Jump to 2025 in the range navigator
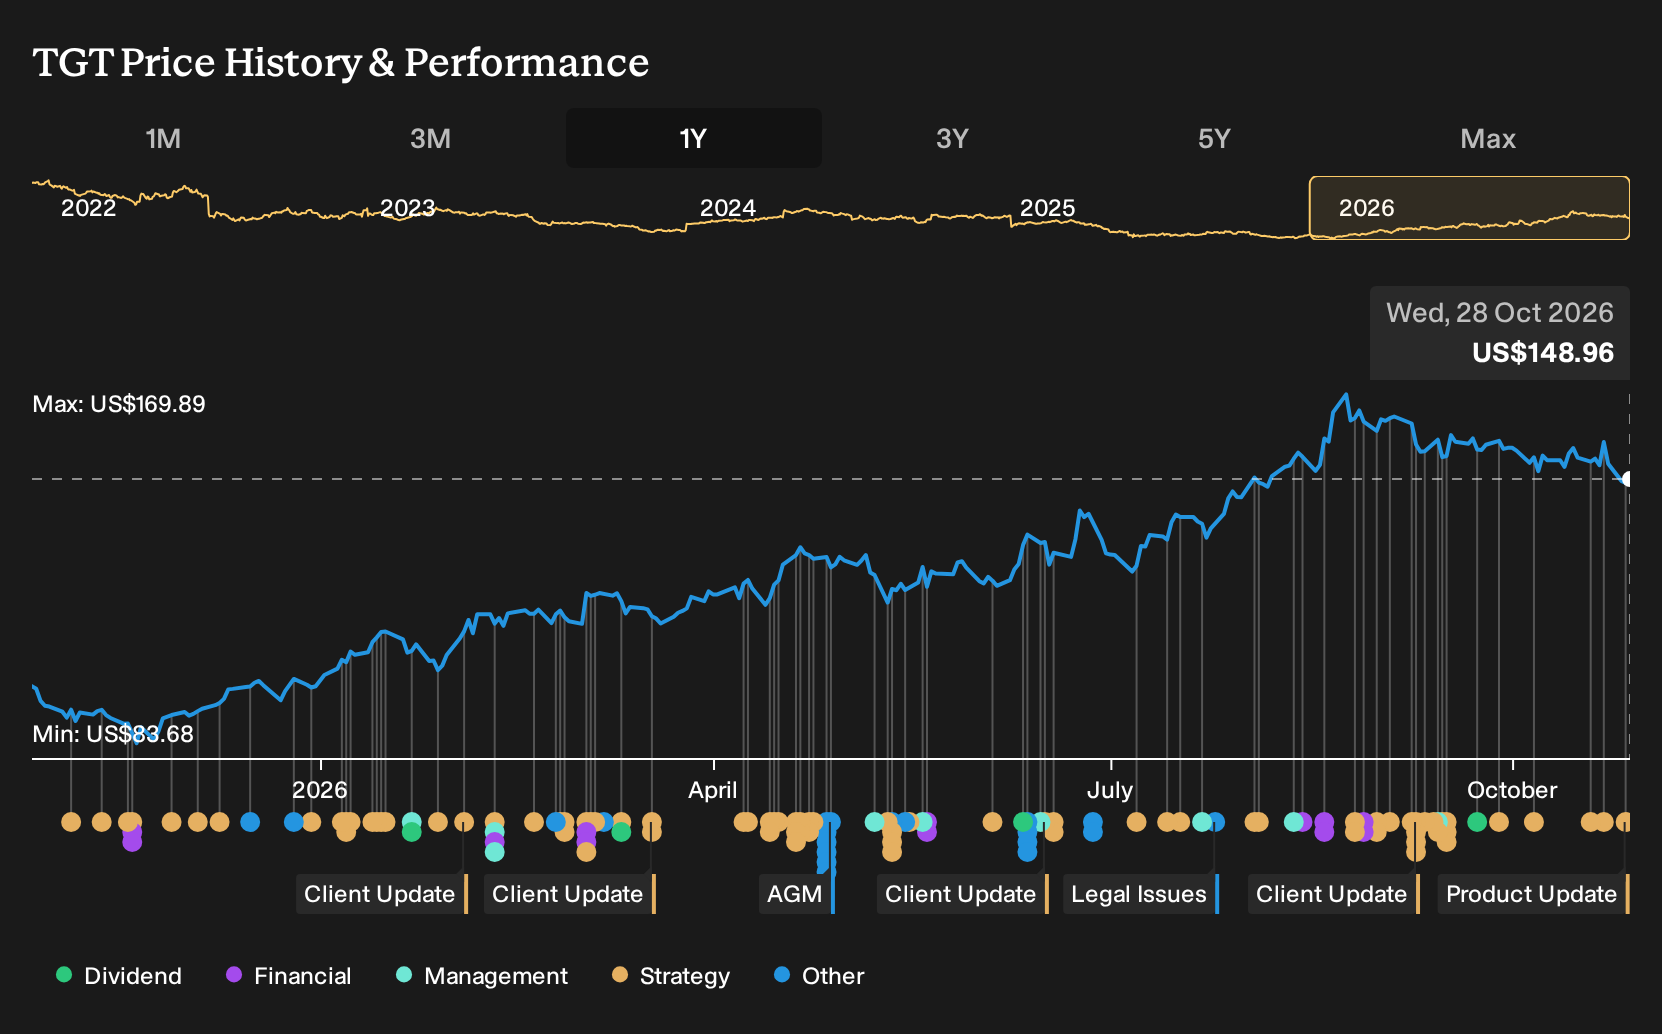The image size is (1662, 1034). (x=1047, y=208)
